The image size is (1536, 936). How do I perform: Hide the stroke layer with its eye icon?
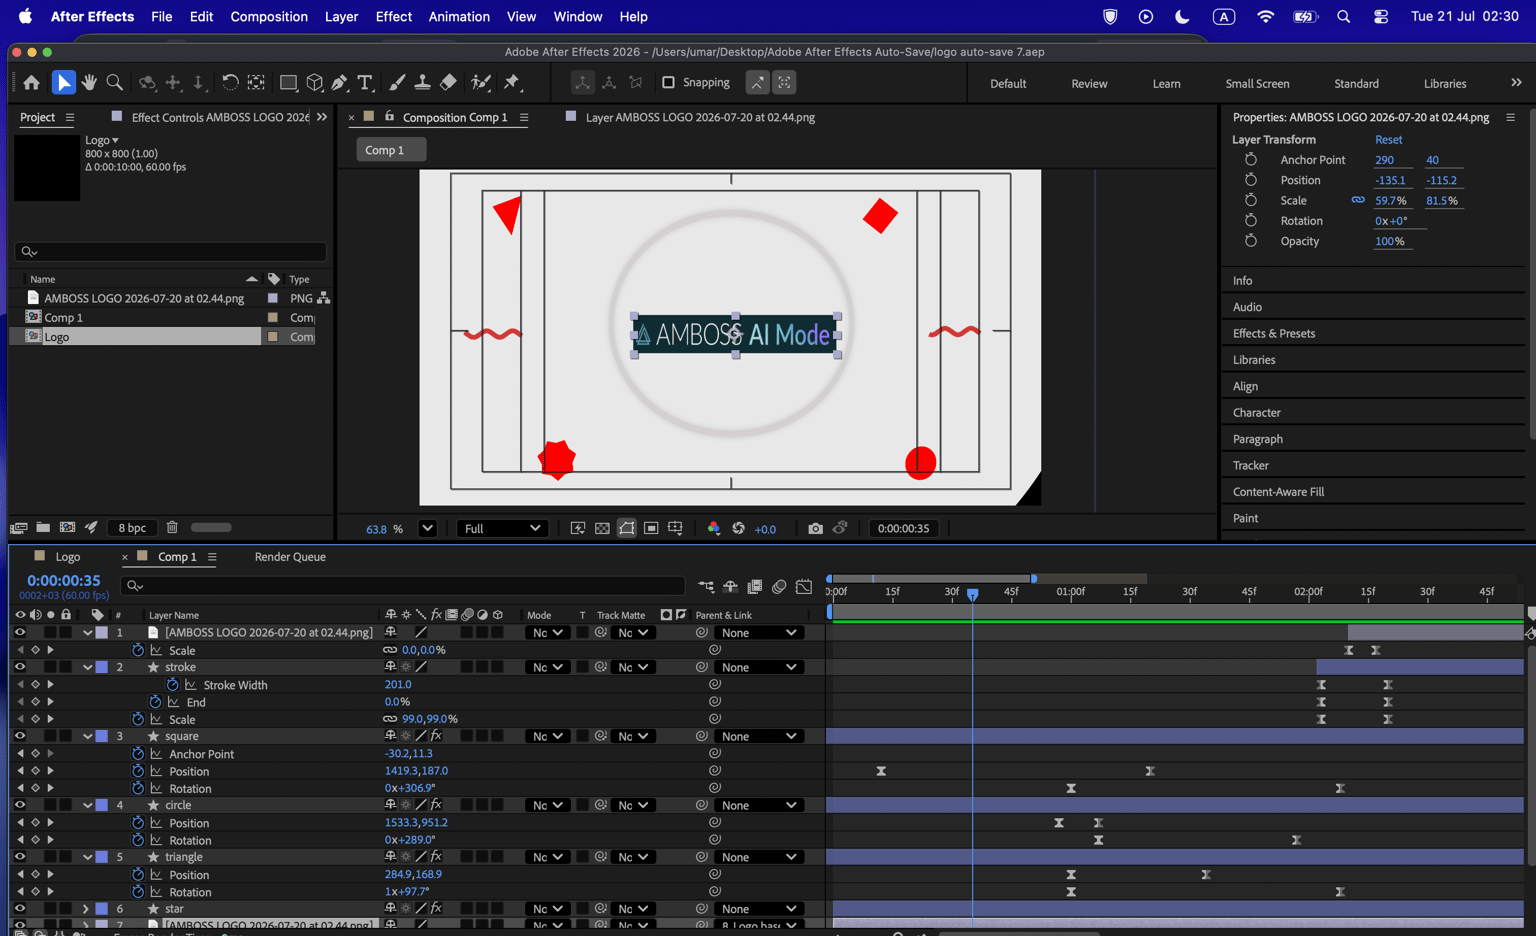(19, 667)
